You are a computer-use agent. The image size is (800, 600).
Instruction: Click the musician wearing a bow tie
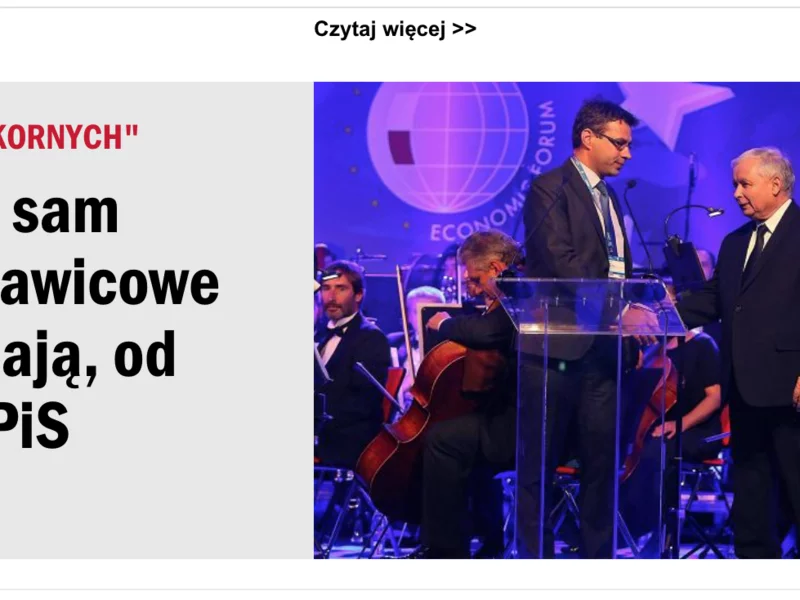(347, 357)
